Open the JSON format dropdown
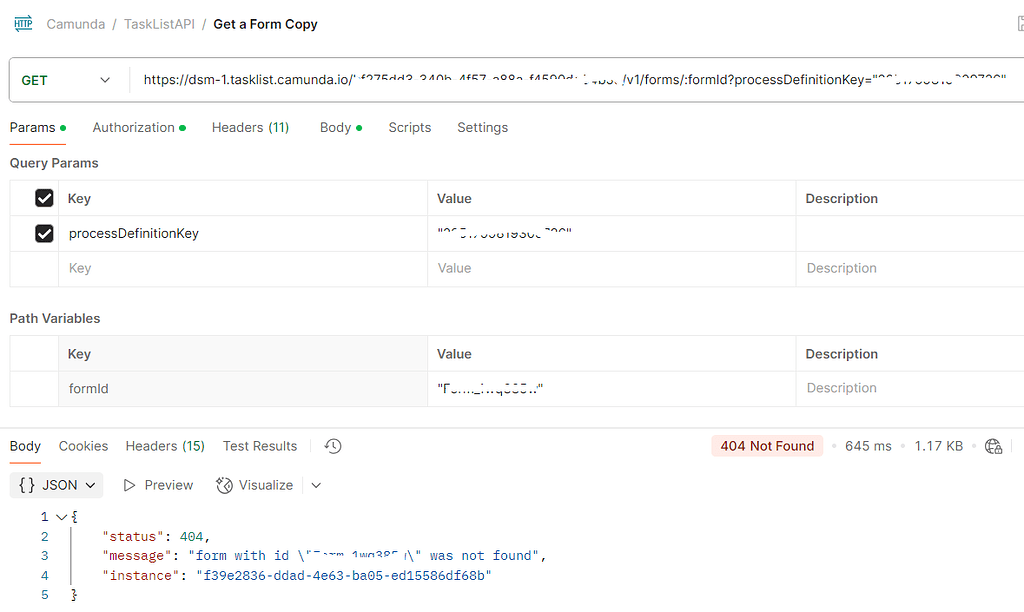The height and width of the screenshot is (612, 1024). 59,485
